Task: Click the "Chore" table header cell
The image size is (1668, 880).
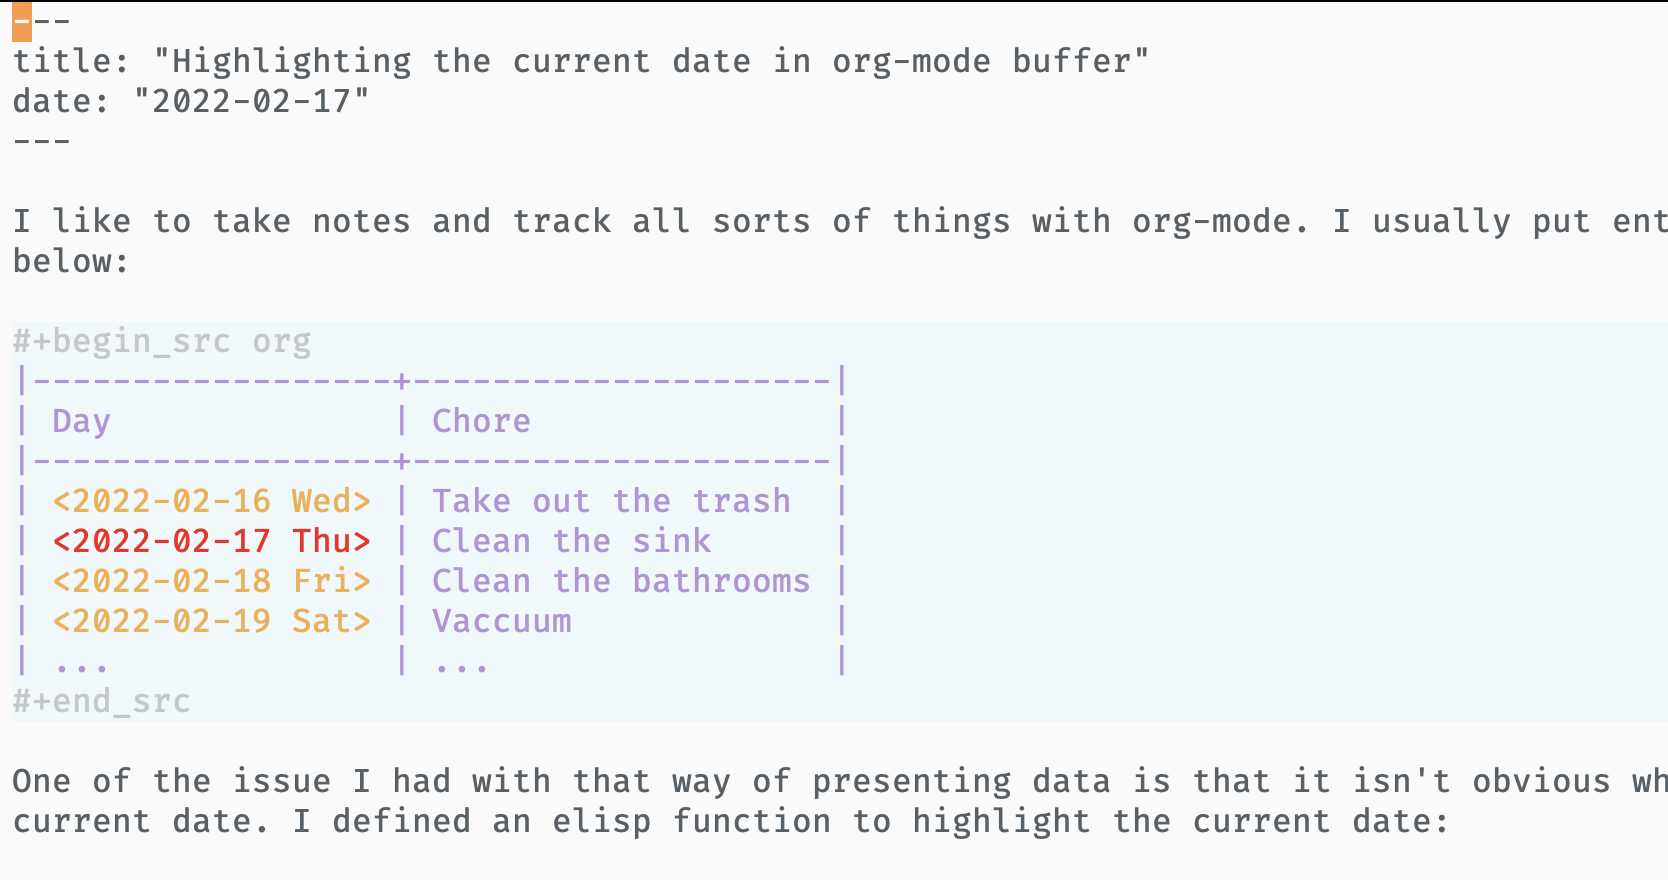Action: tap(481, 421)
